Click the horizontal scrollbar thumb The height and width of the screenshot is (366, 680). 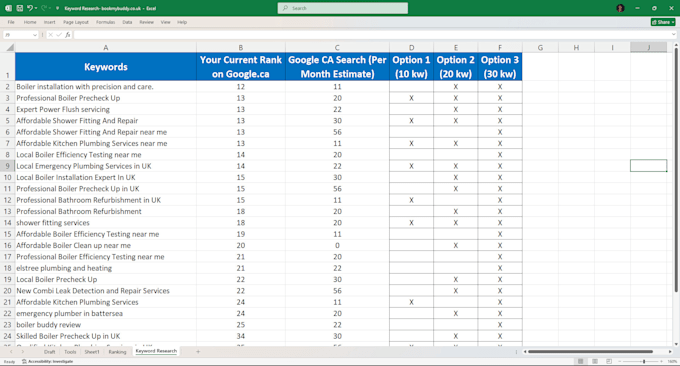(x=590, y=352)
